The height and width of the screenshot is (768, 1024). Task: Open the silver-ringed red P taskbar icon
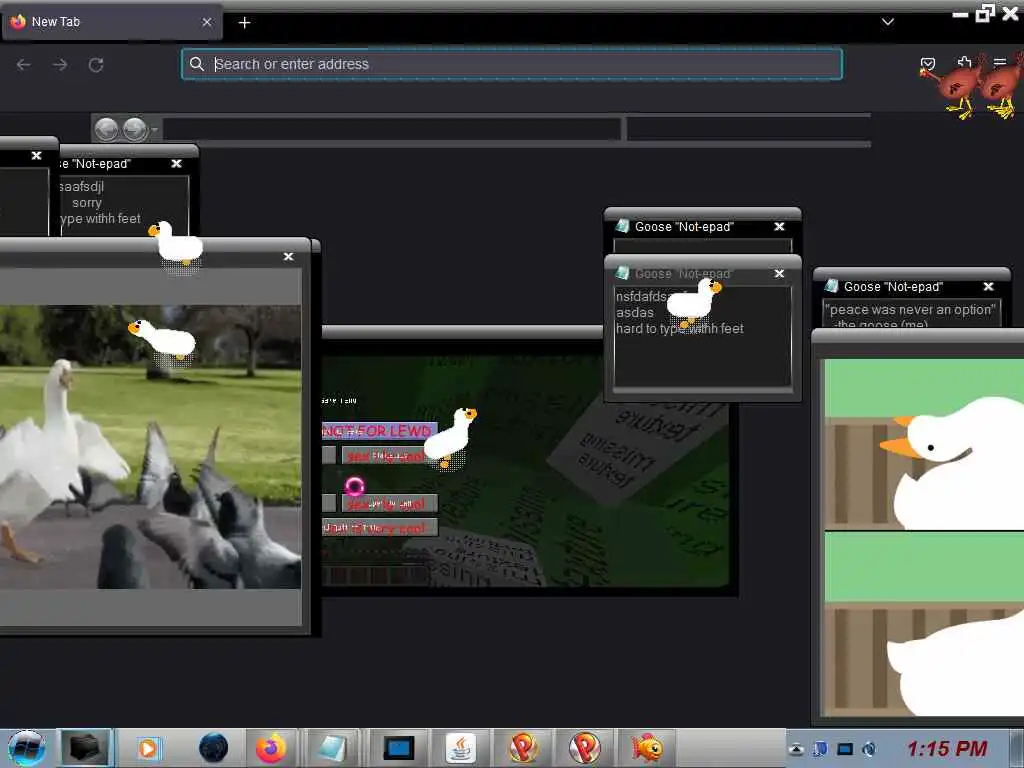584,748
